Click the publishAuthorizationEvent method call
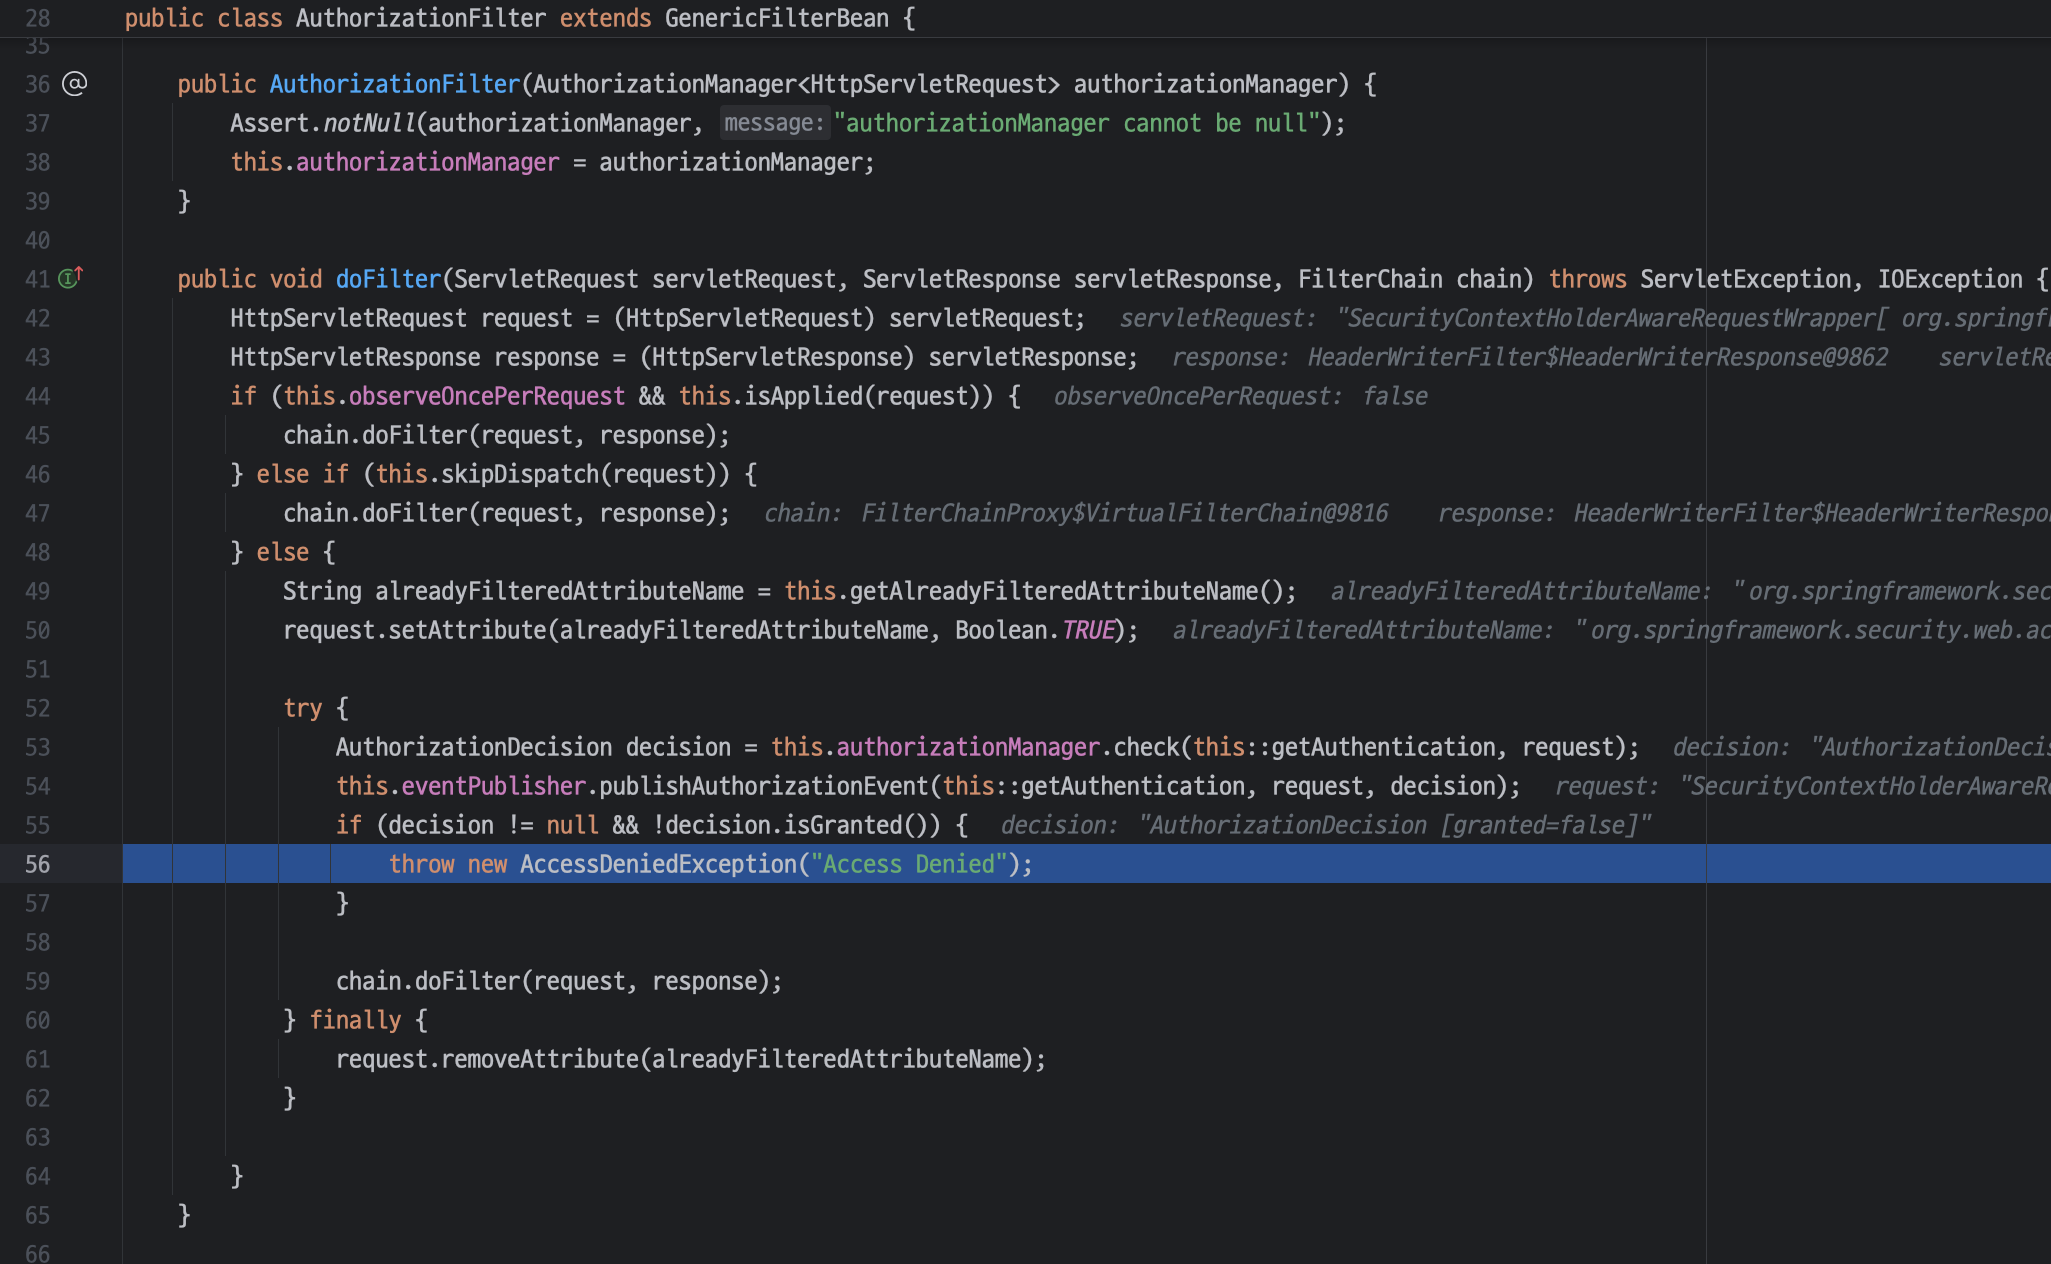This screenshot has height=1264, width=2051. [763, 786]
